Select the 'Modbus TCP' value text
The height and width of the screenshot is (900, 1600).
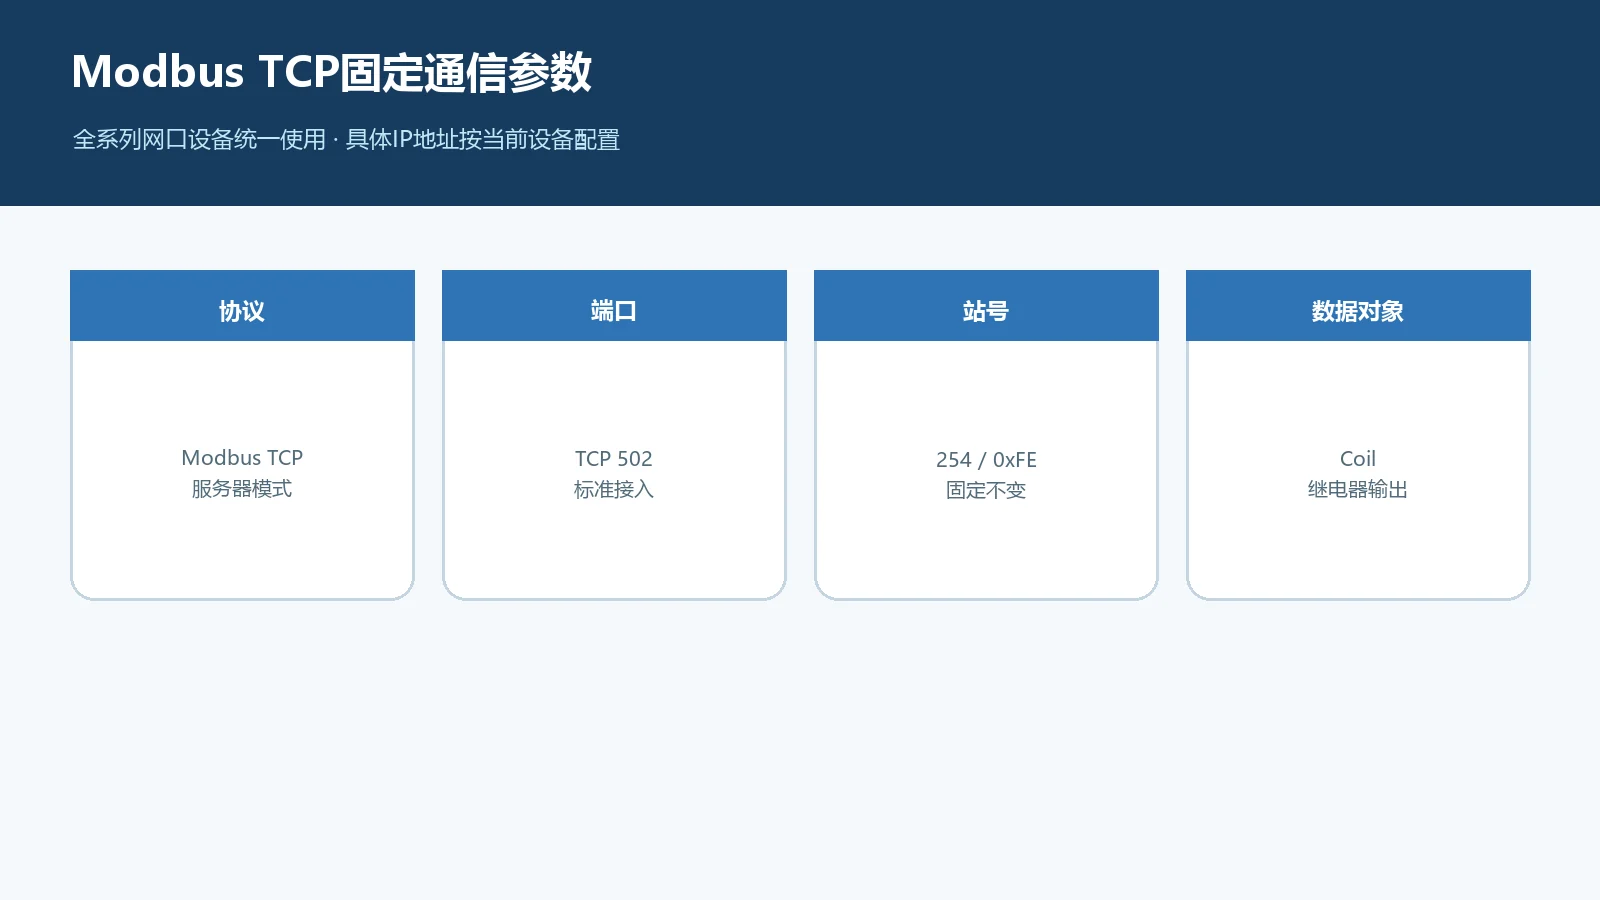(x=242, y=458)
